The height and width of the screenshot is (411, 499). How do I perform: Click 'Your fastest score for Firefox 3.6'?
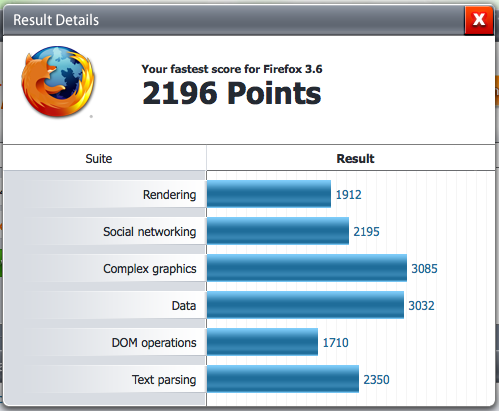coord(232,69)
